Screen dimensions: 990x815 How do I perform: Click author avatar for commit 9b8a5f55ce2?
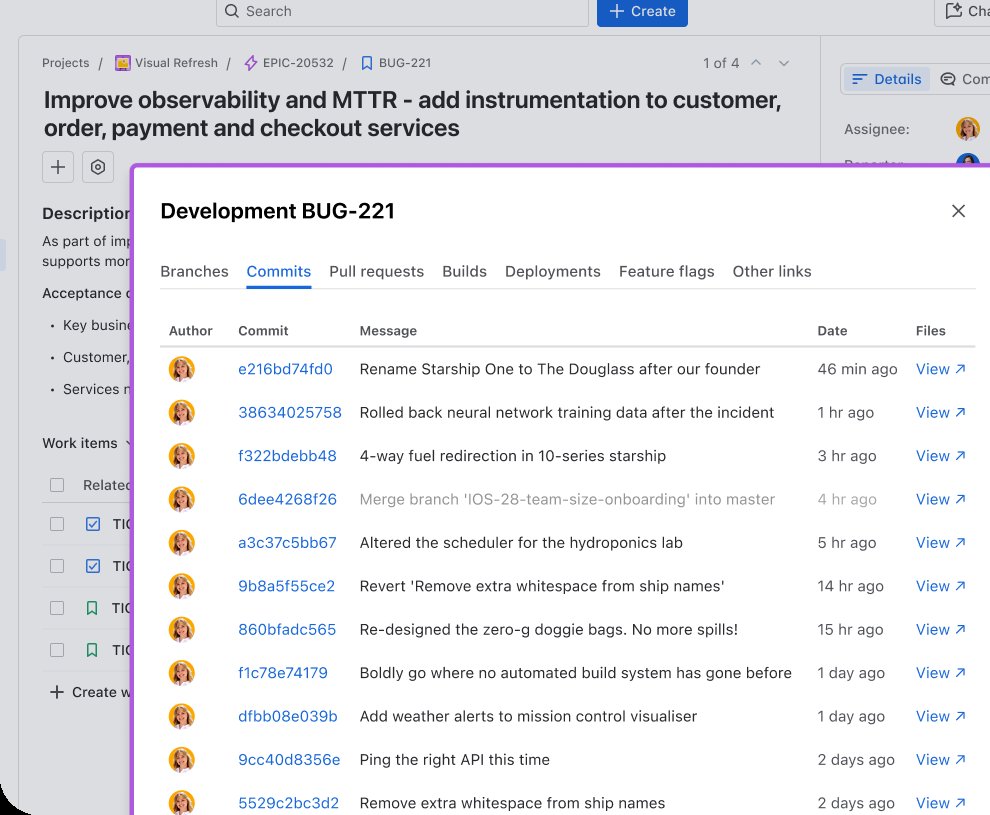point(182,586)
